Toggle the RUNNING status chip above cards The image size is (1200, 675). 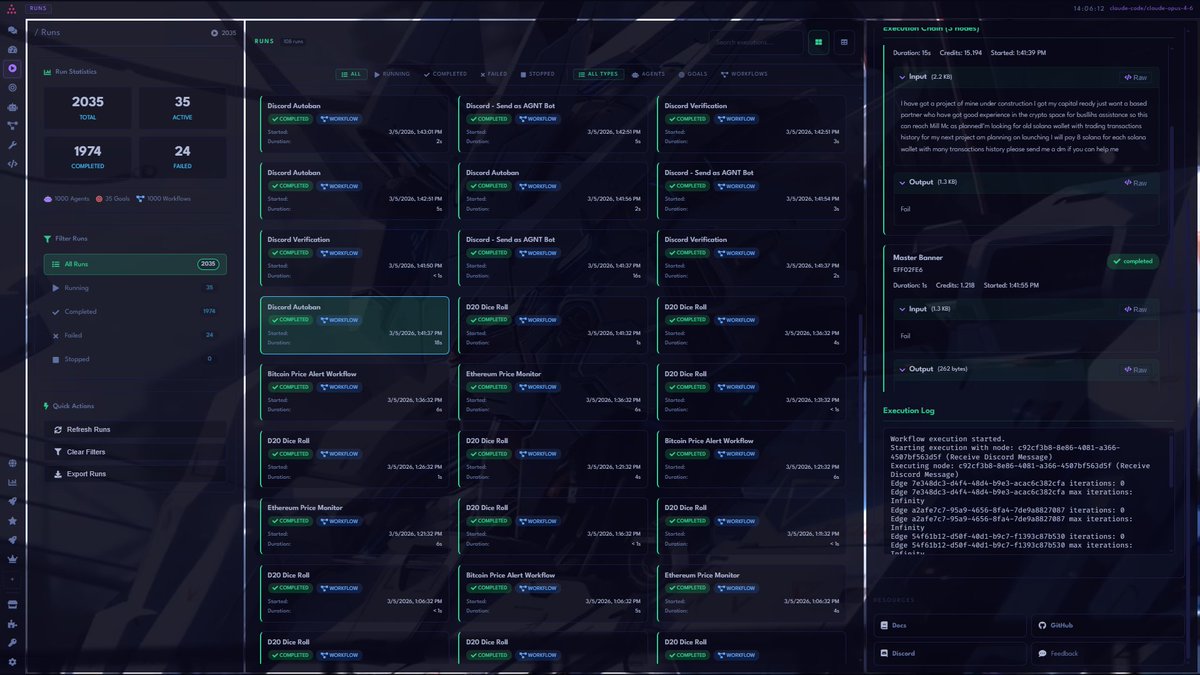coord(392,74)
